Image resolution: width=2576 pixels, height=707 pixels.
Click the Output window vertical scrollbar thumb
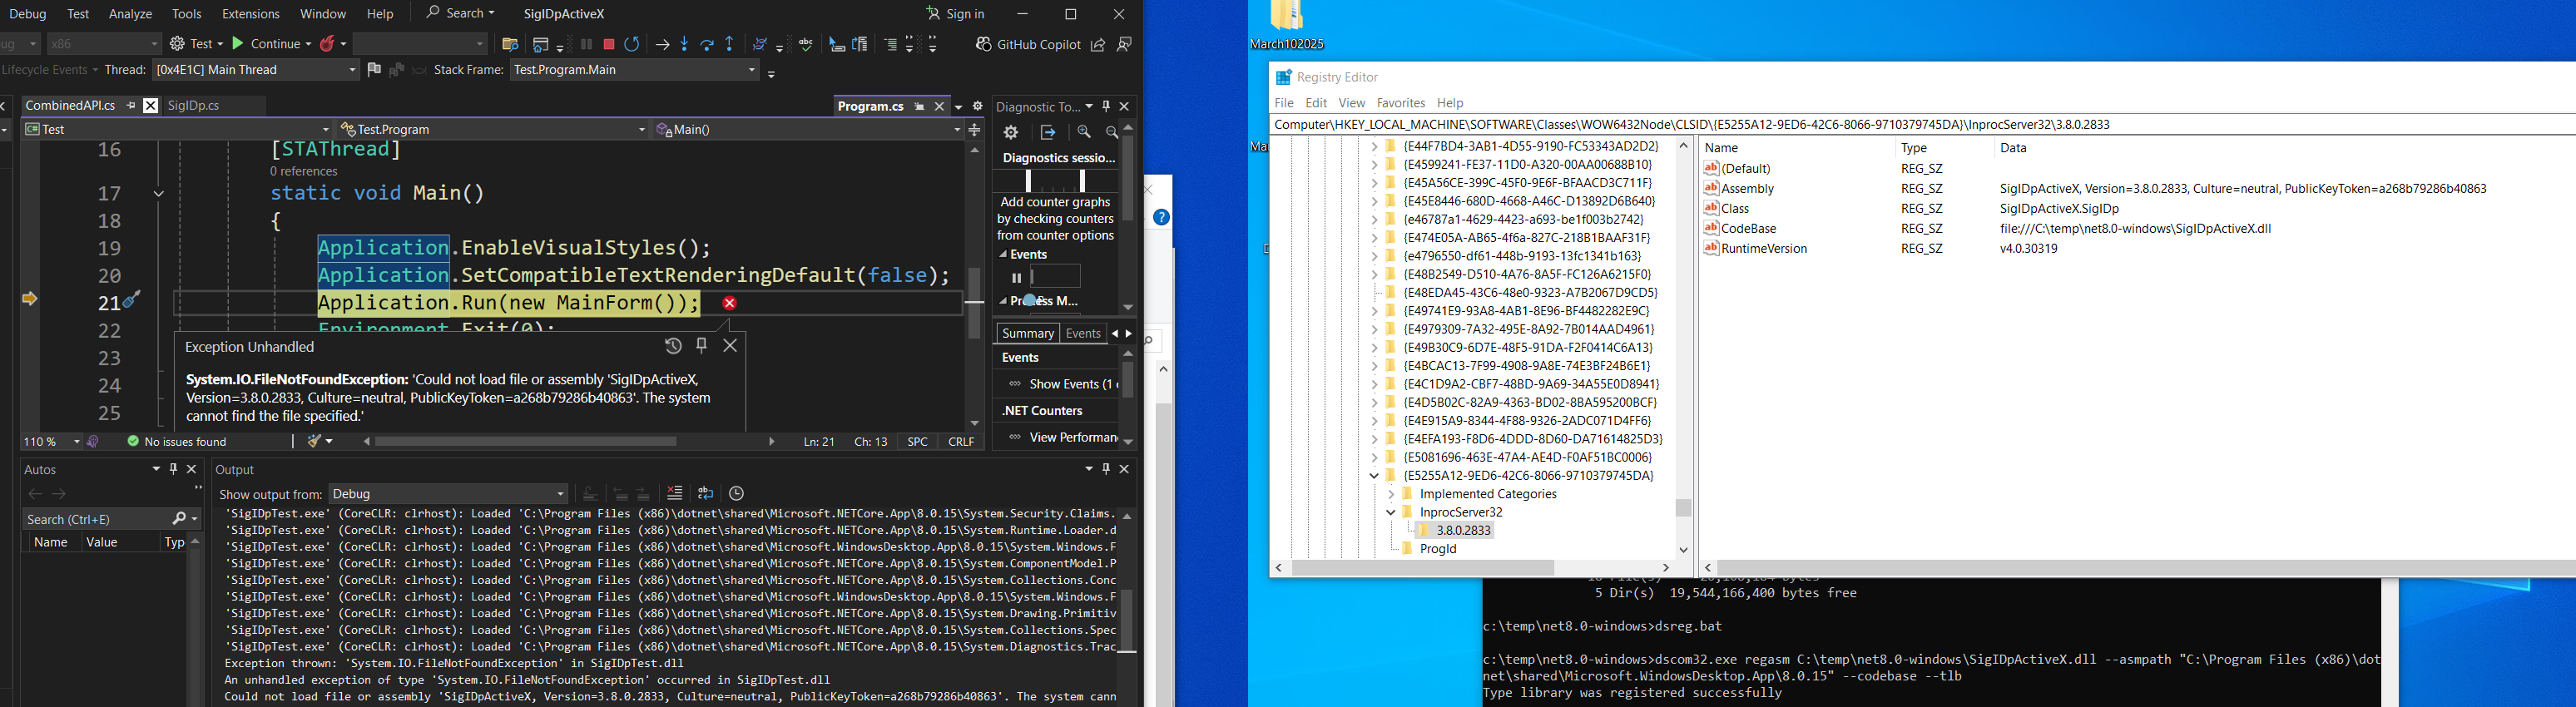(1127, 620)
